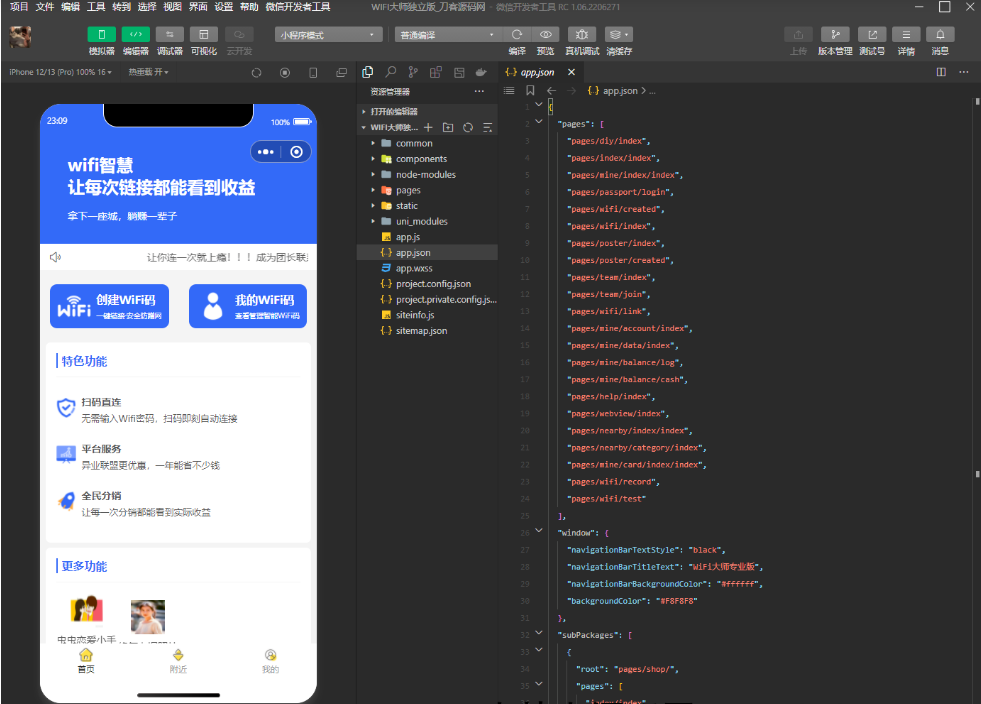Open version management
981x704 pixels.
click(x=835, y=34)
